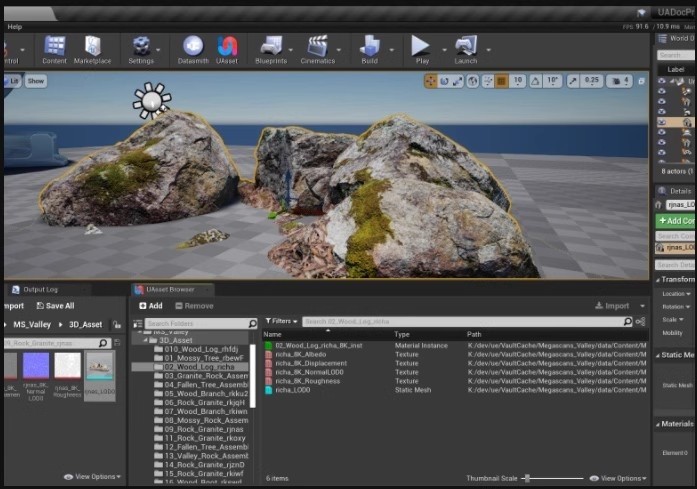The width and height of the screenshot is (697, 489).
Task: Open the Blueprints toolbar menu
Action: click(271, 50)
